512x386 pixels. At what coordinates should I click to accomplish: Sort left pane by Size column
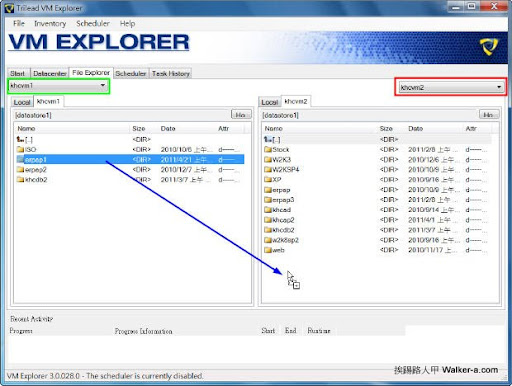tap(144, 128)
